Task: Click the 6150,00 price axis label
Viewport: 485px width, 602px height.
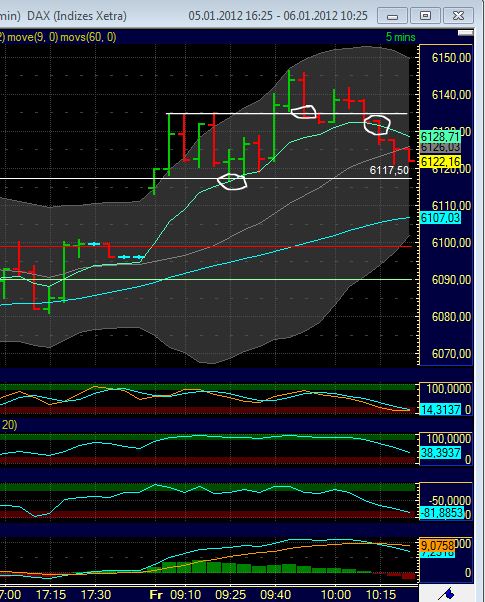Action: (x=451, y=58)
